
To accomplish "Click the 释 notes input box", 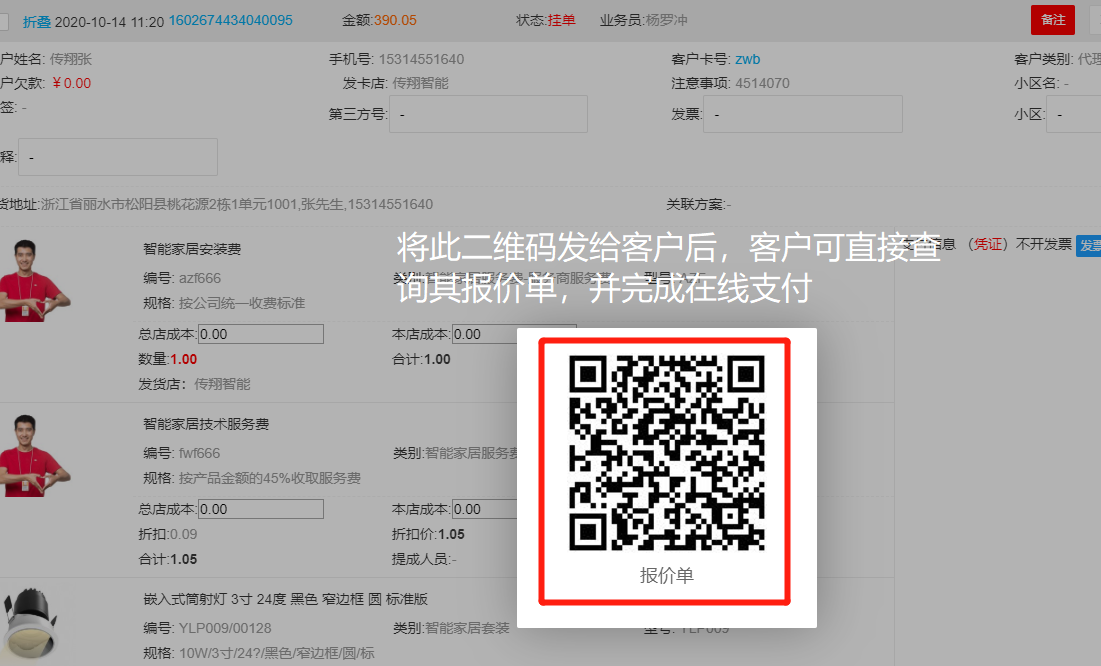I will (x=118, y=157).
